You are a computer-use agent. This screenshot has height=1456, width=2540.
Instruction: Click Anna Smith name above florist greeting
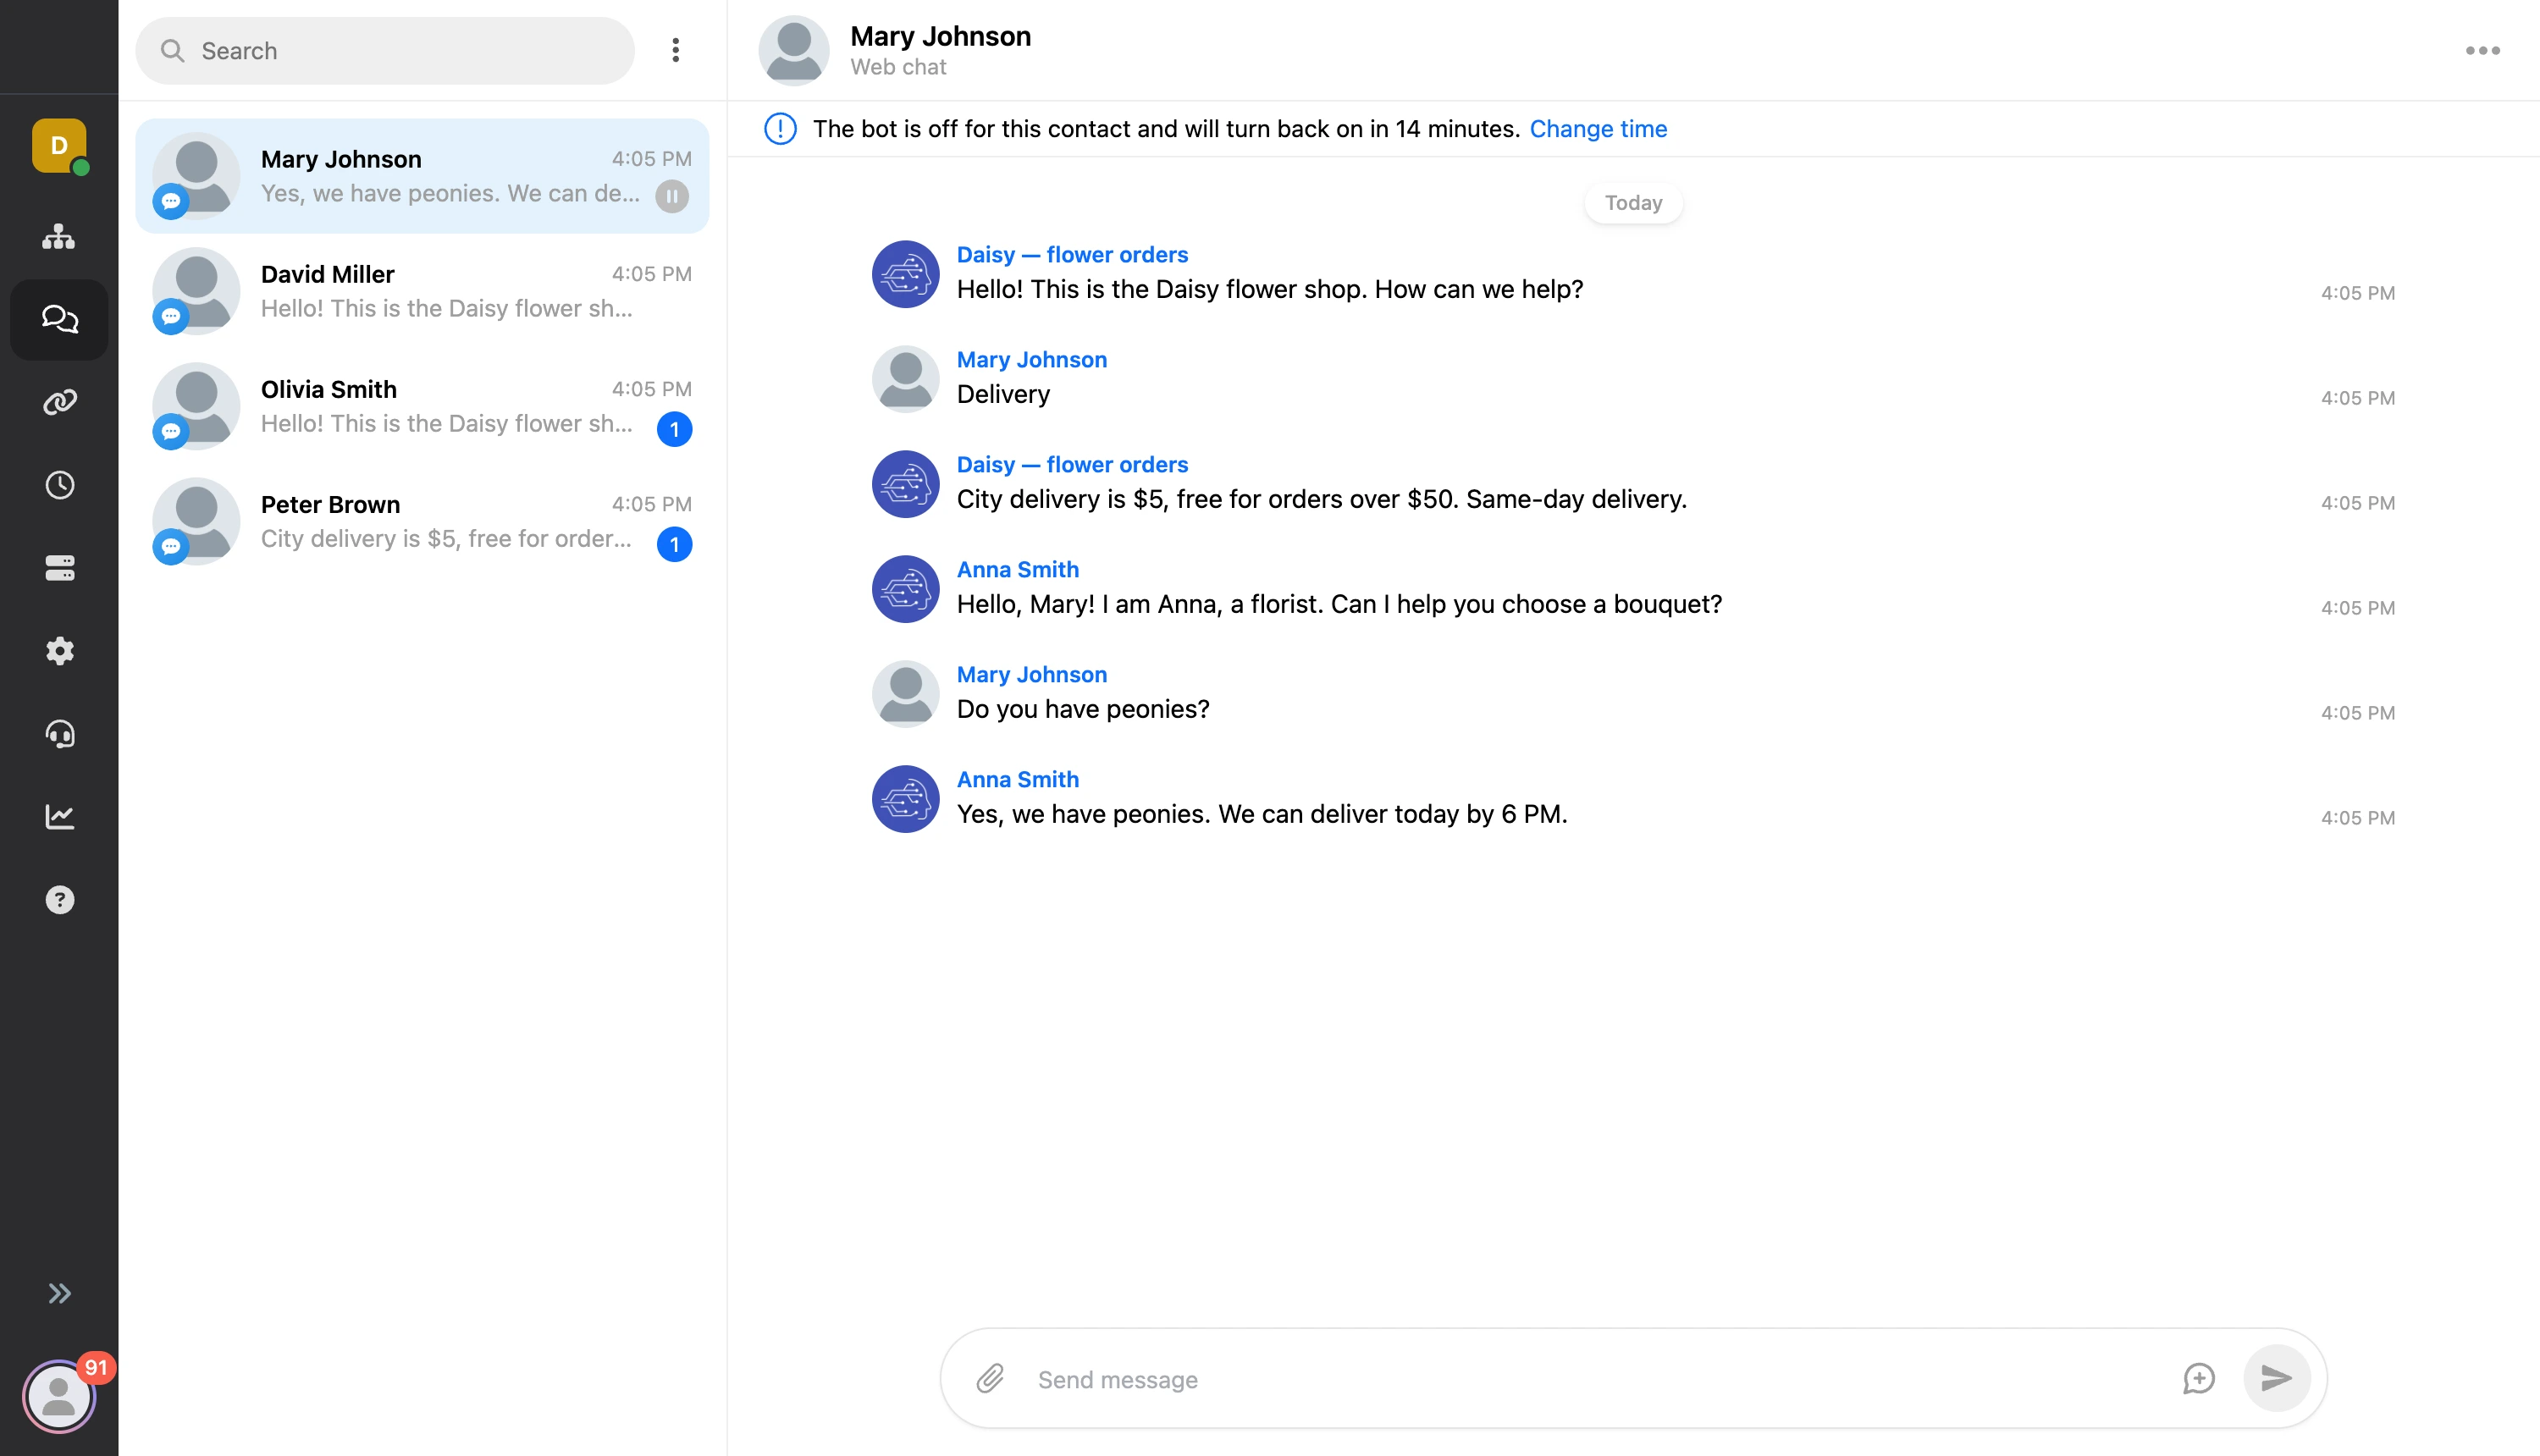[x=1018, y=570]
